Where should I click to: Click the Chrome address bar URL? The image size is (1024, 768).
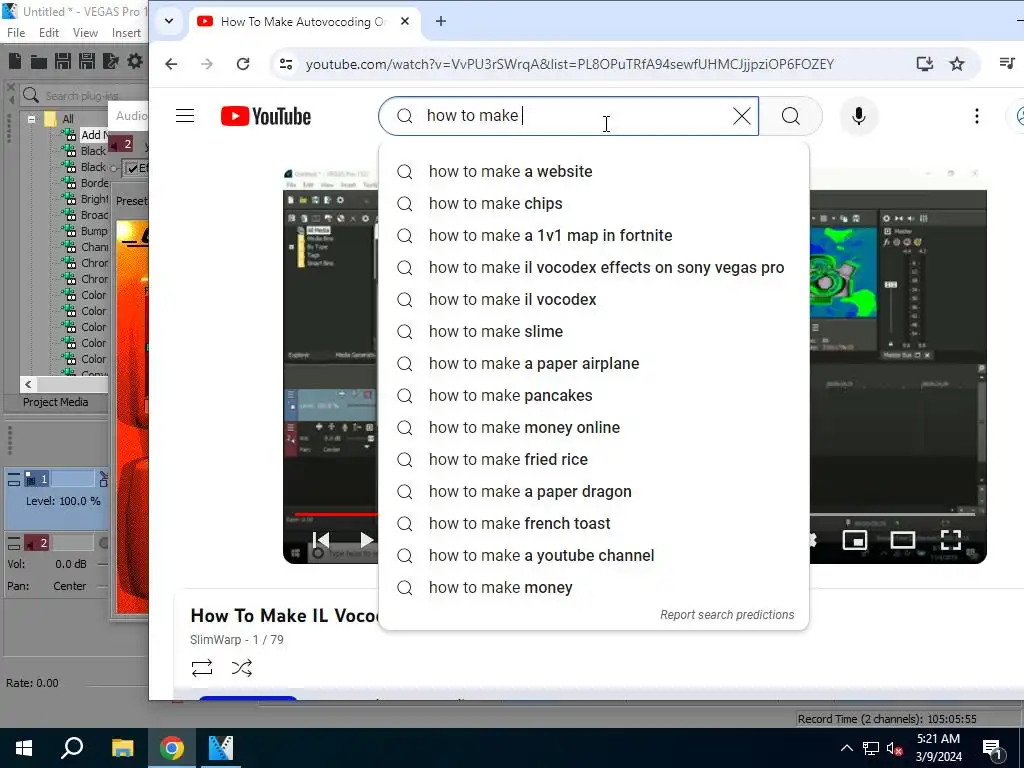(x=569, y=64)
